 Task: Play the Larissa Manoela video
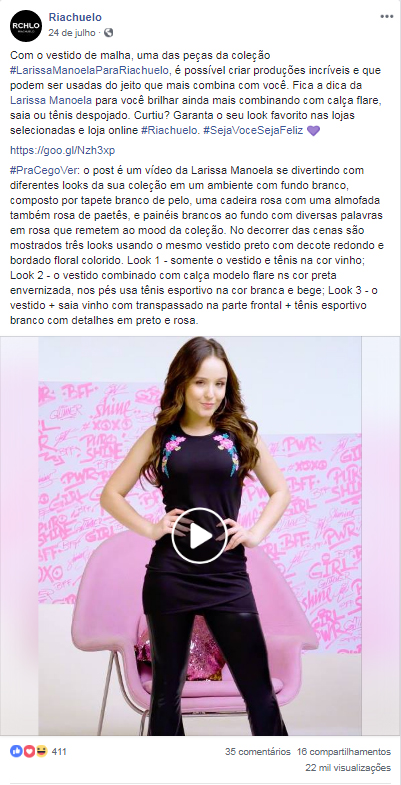click(200, 536)
